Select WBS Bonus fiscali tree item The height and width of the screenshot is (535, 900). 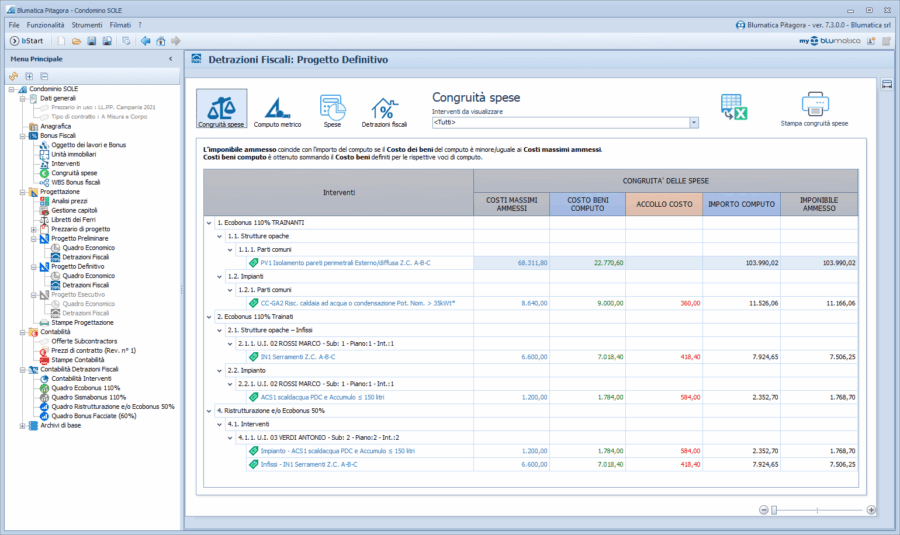coord(76,182)
